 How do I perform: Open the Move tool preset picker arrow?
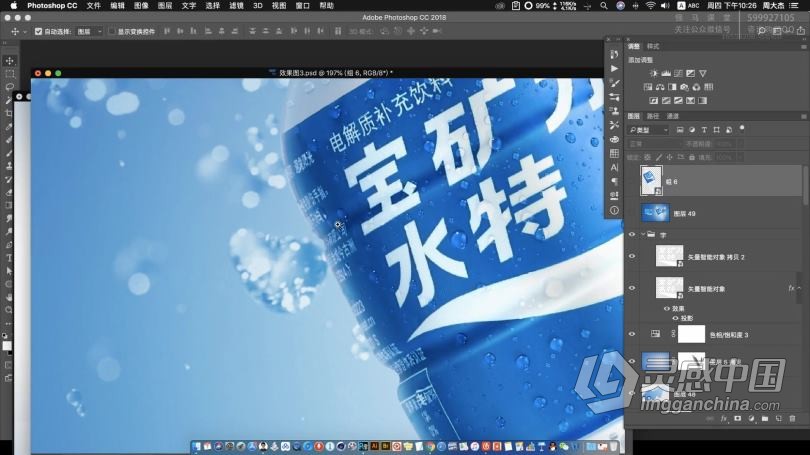tap(24, 32)
